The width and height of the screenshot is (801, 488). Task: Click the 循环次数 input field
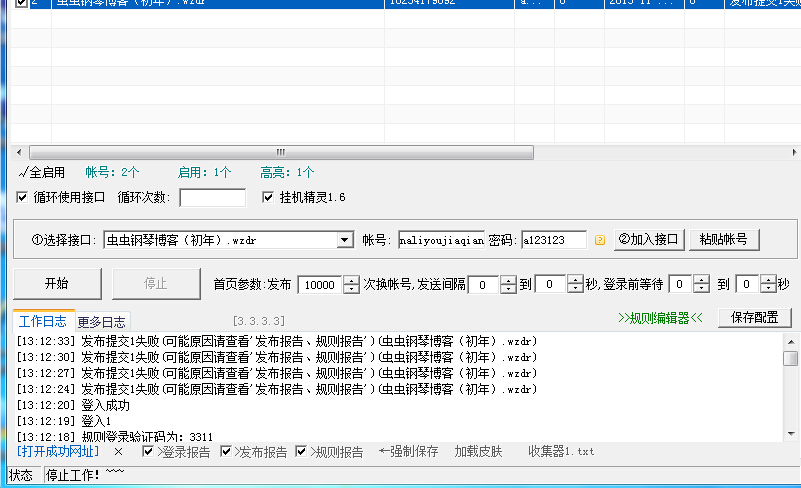[212, 197]
